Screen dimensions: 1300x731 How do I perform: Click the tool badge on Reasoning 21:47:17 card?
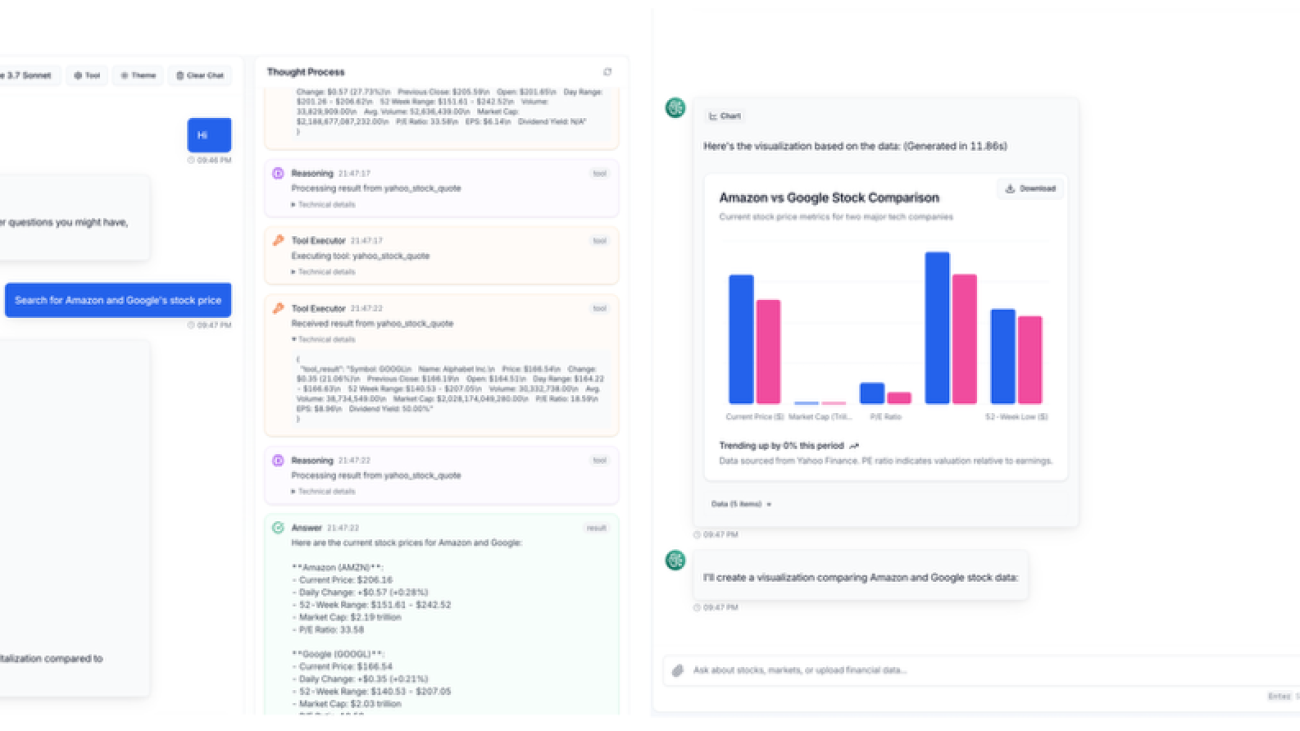coord(599,173)
